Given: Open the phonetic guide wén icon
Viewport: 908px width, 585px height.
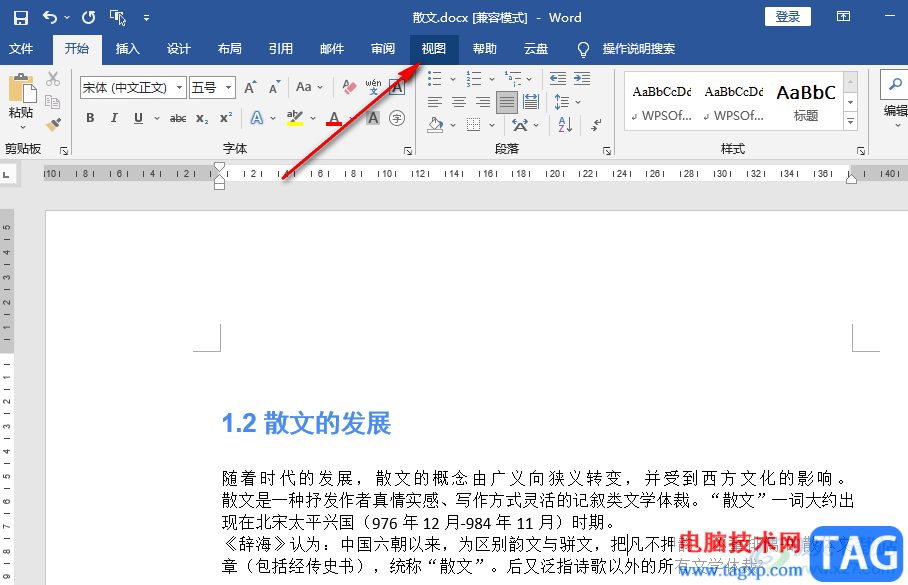Looking at the screenshot, I should [374, 87].
